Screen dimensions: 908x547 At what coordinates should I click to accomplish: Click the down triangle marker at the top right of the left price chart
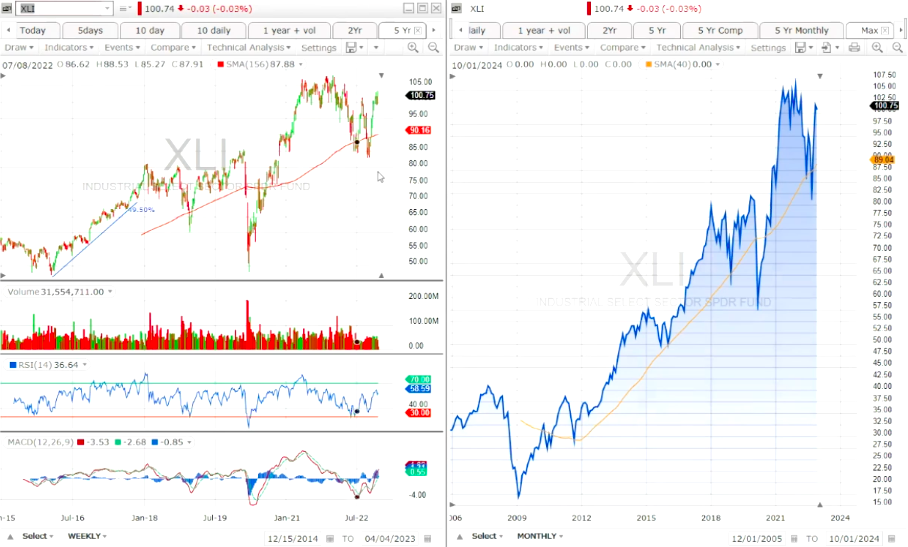pyautogui.click(x=381, y=76)
